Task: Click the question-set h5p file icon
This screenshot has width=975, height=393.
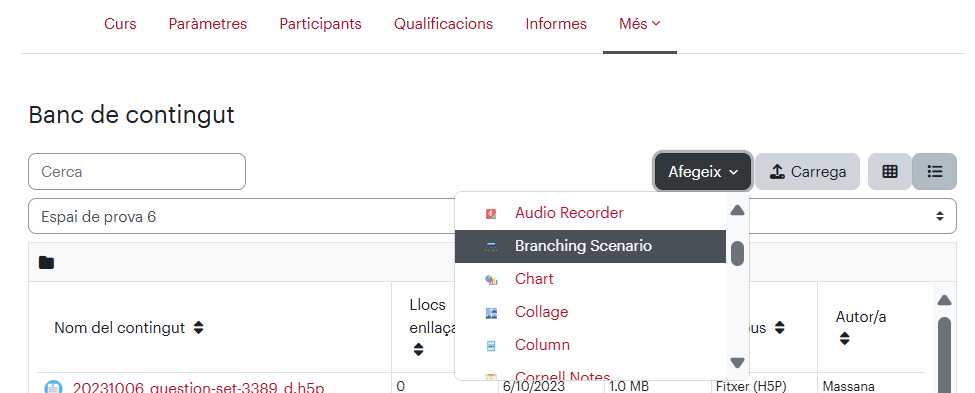Action: 53,387
